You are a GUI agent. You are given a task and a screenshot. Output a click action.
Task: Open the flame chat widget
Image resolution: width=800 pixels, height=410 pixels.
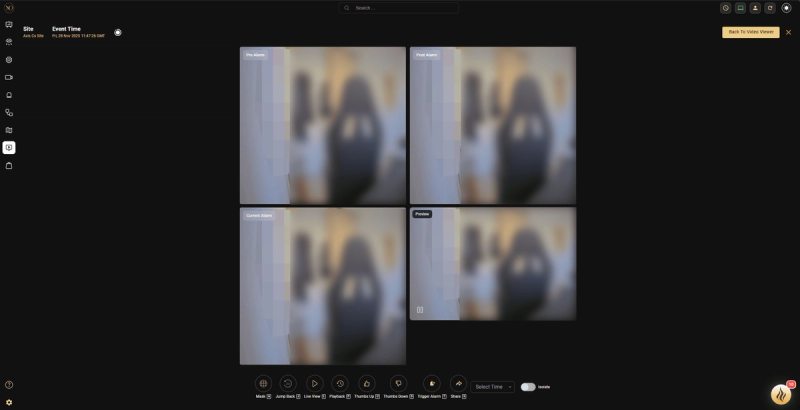(x=781, y=394)
